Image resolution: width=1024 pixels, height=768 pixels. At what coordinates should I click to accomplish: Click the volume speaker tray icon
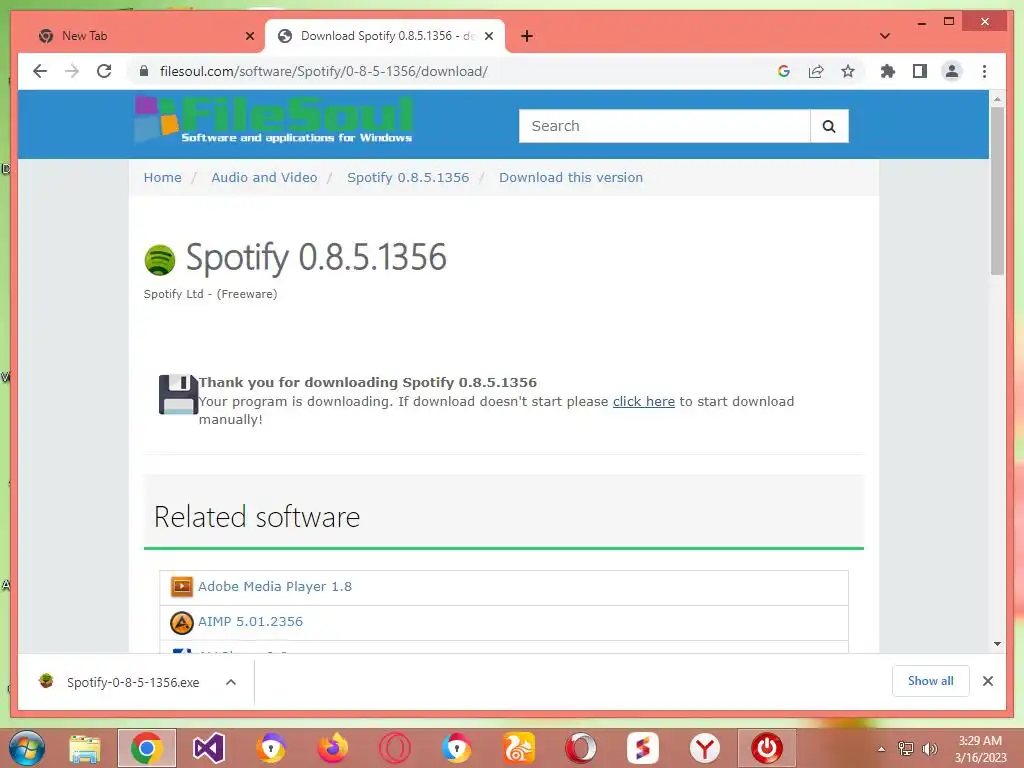click(x=929, y=748)
